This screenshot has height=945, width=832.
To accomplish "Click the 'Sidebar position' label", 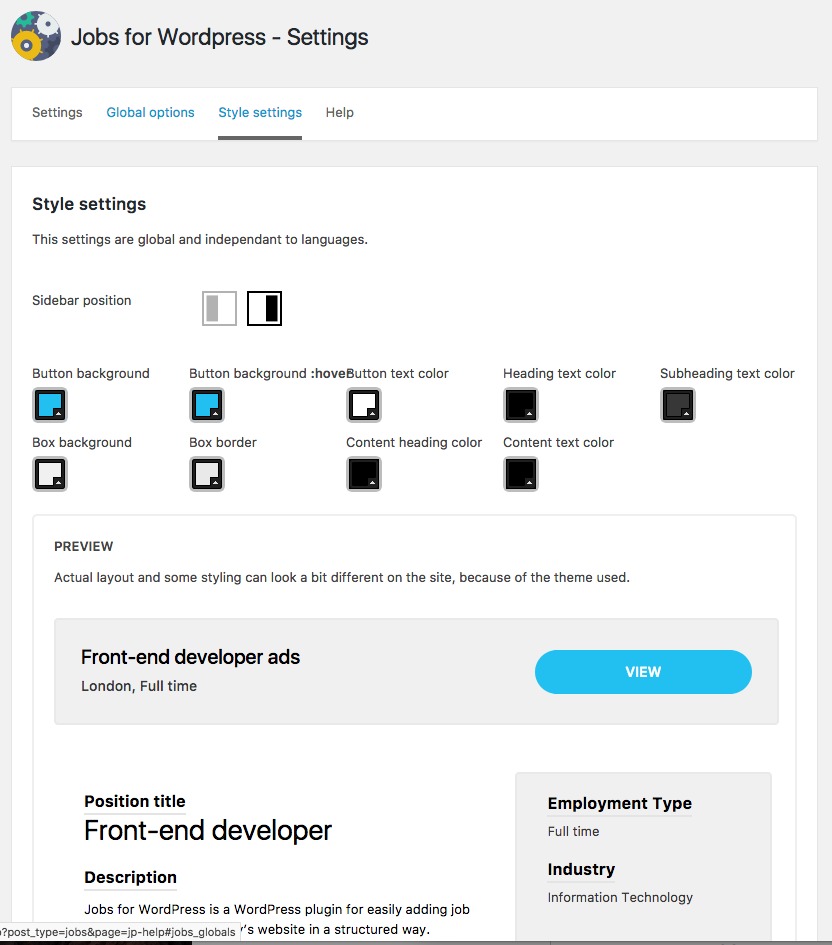I will [81, 301].
